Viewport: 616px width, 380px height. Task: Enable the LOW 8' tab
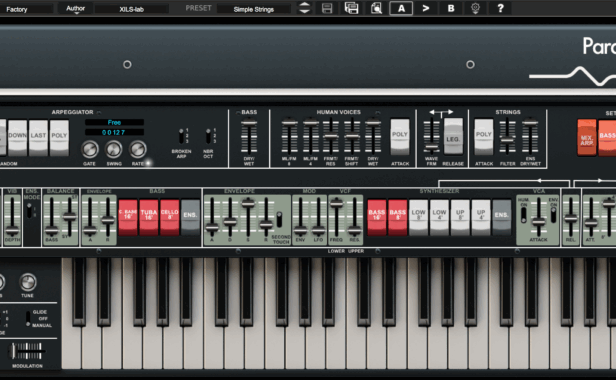[x=418, y=217]
